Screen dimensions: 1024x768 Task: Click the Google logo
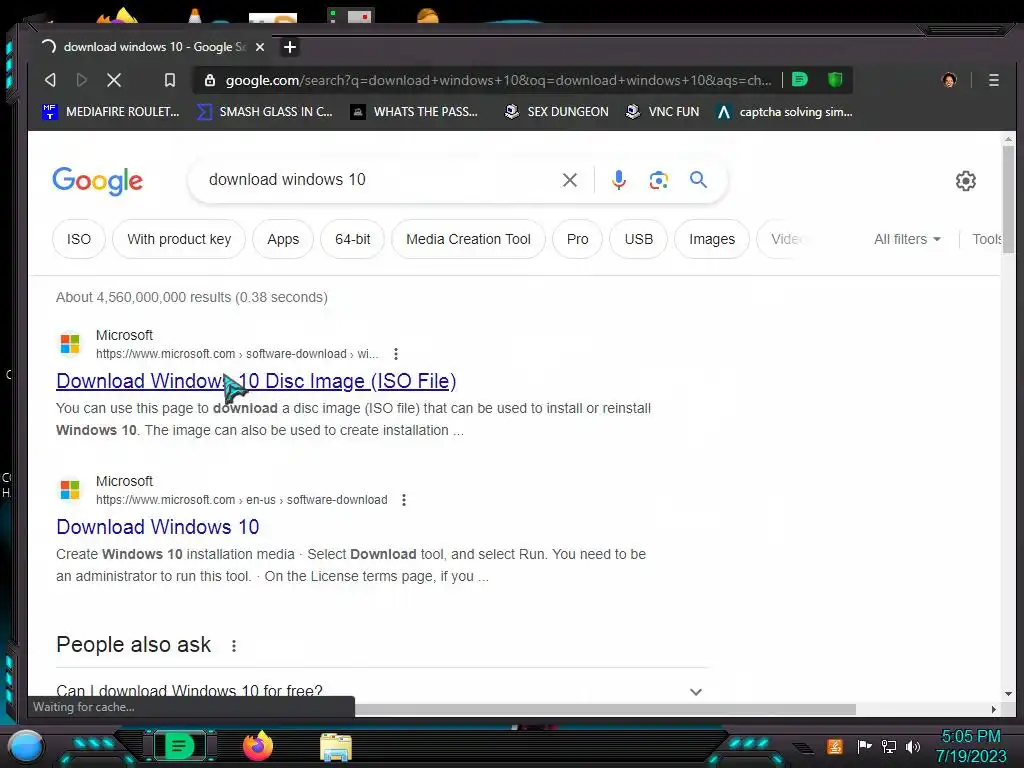coord(97,181)
